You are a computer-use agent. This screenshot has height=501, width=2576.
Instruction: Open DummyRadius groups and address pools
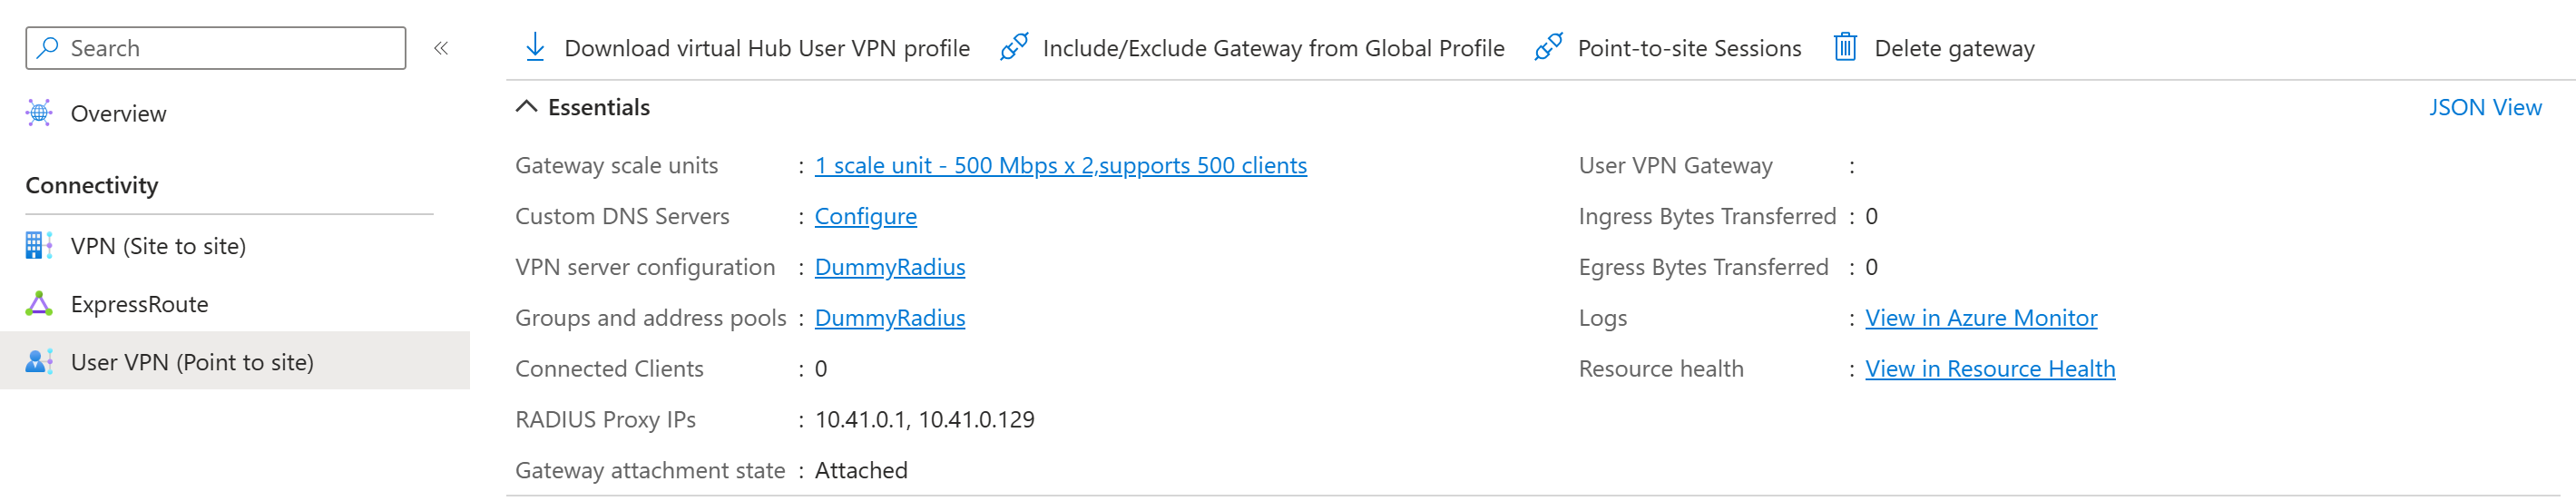click(x=889, y=318)
